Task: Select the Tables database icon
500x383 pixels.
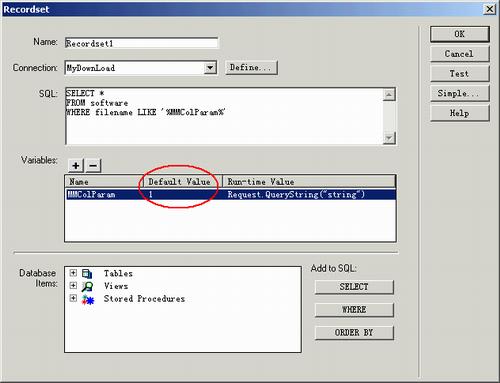Action: pyautogui.click(x=87, y=274)
